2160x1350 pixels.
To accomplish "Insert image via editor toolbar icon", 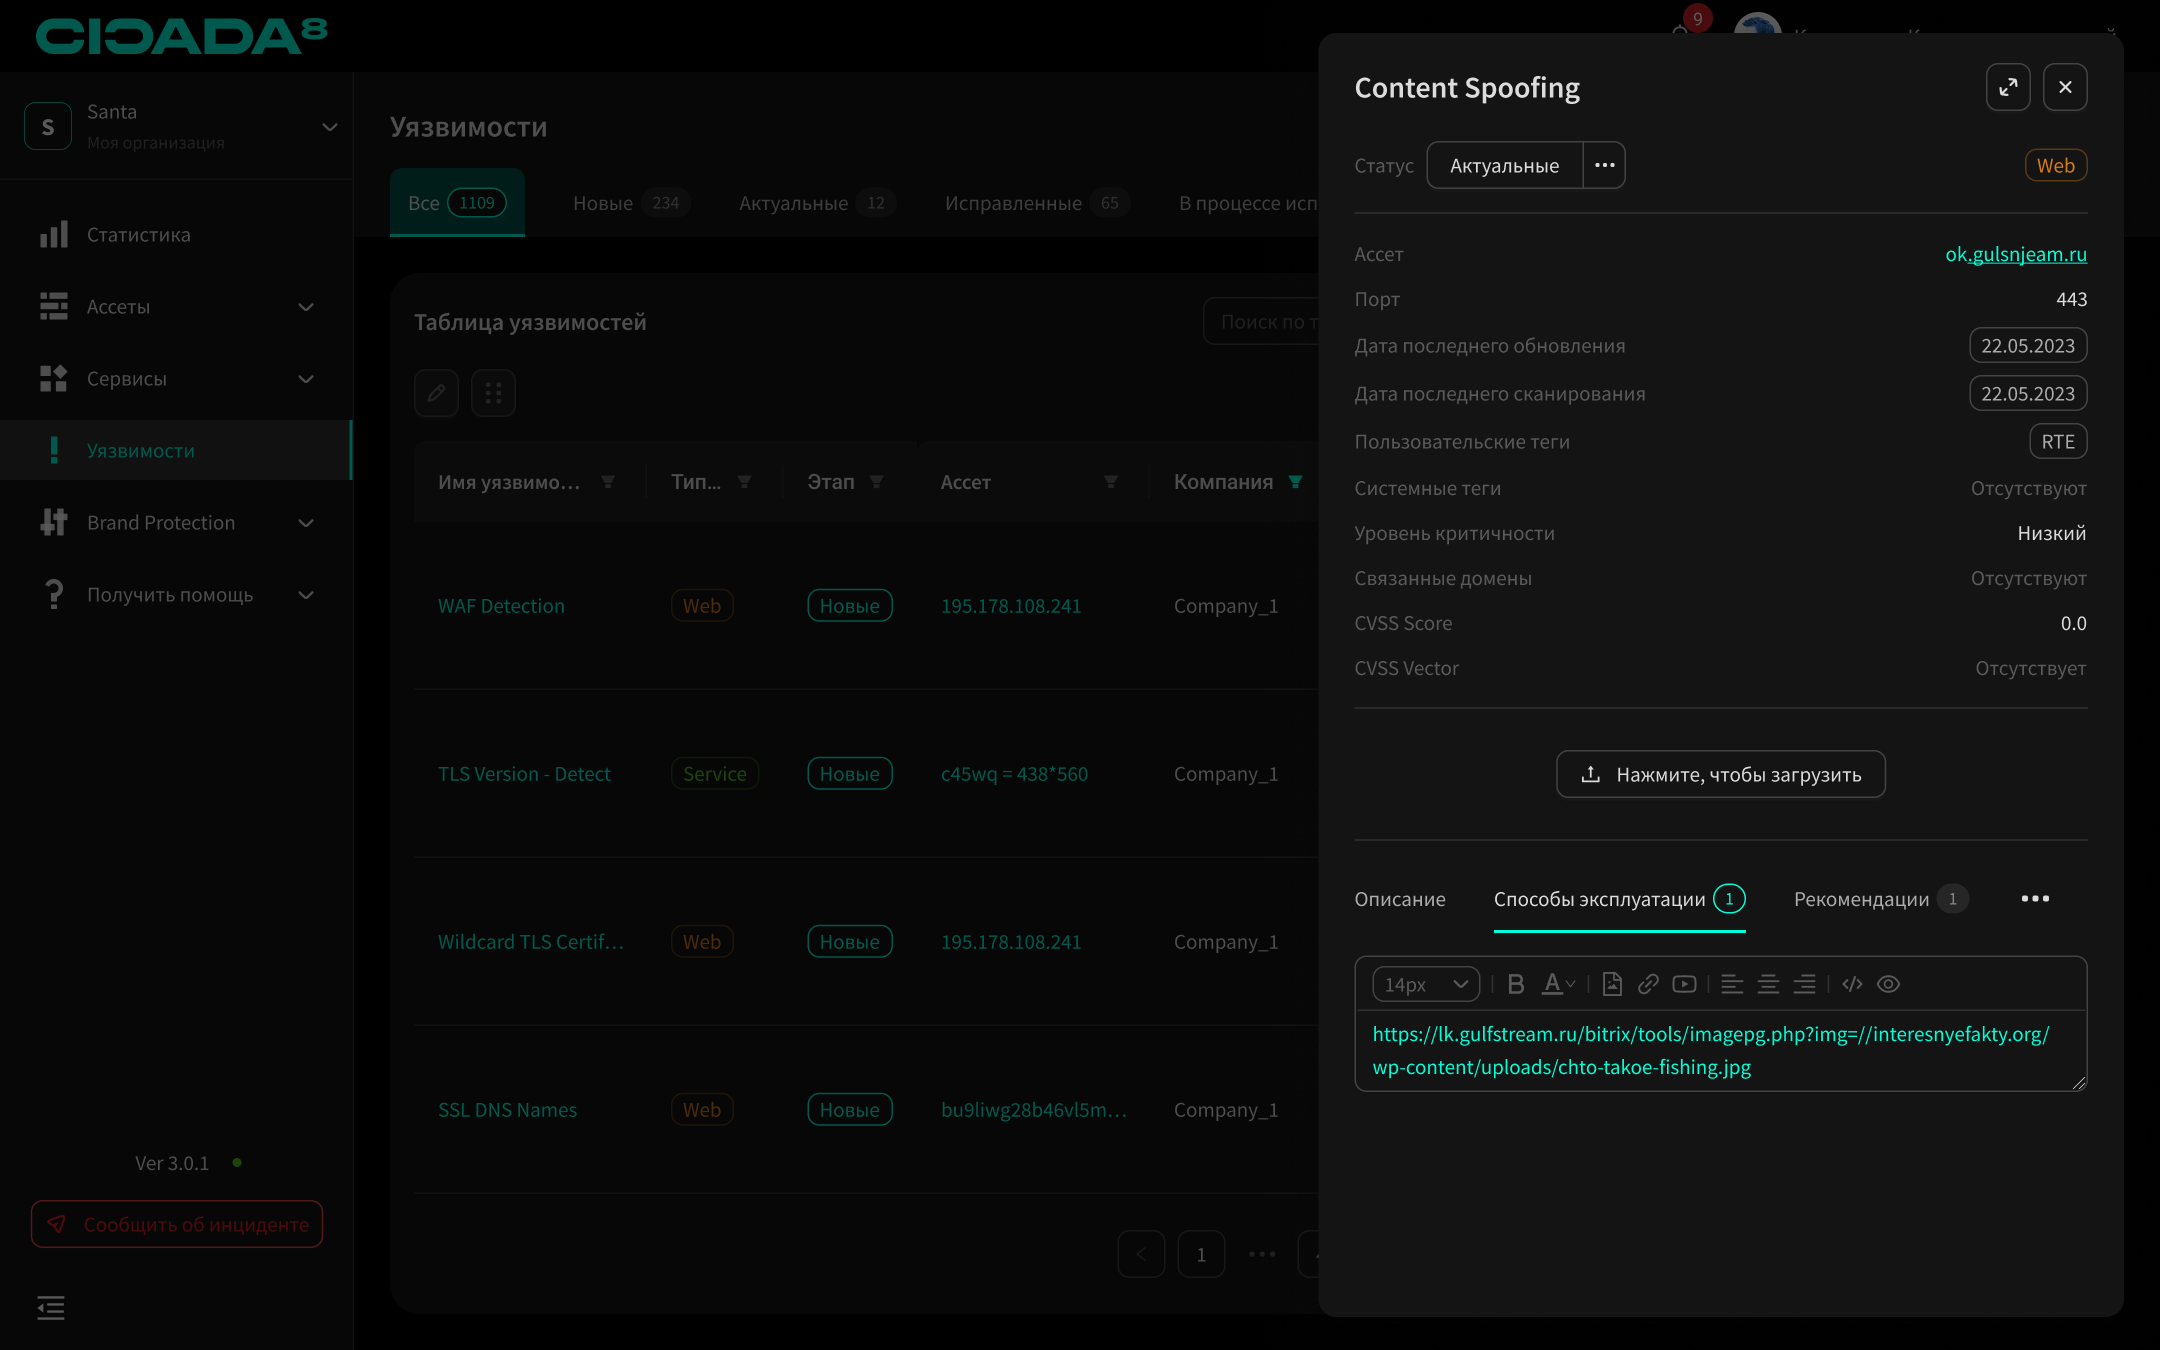I will (1612, 984).
